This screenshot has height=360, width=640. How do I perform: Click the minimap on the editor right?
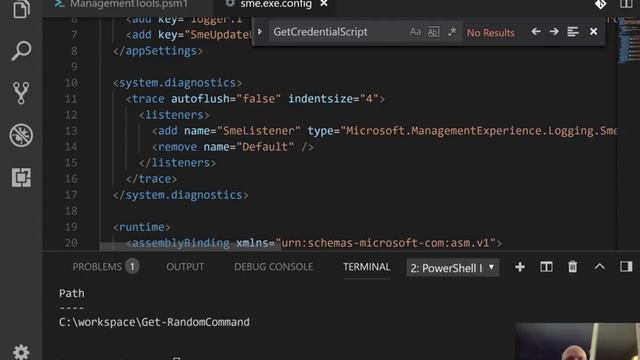point(629,41)
